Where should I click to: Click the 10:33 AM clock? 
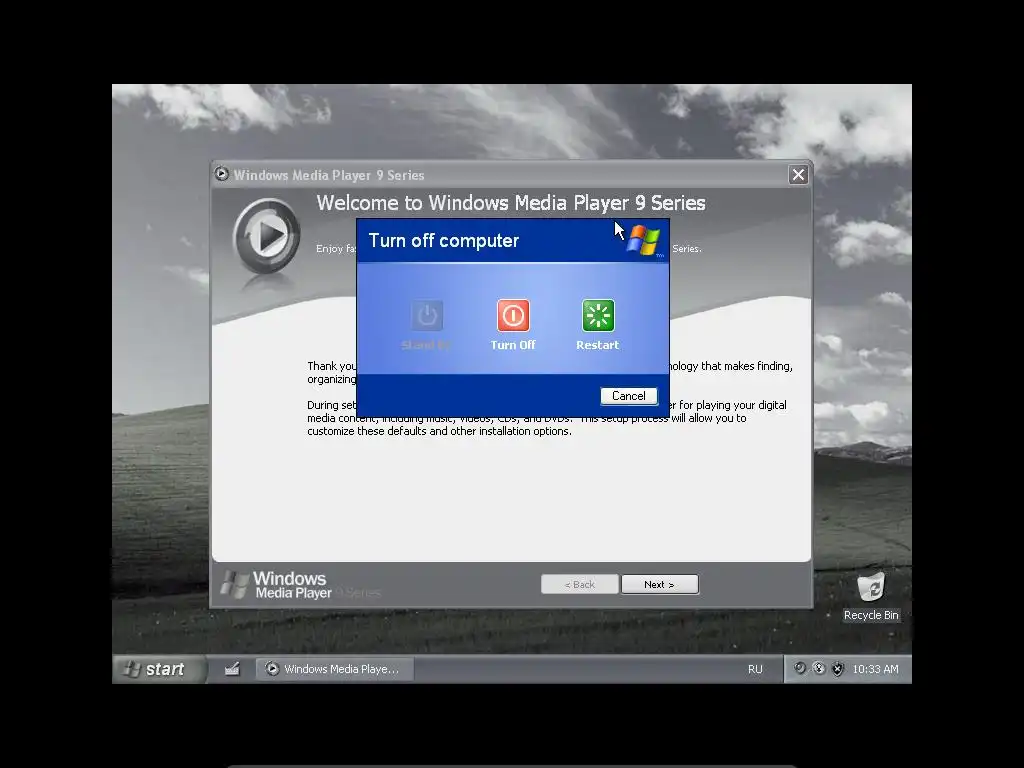tap(875, 669)
